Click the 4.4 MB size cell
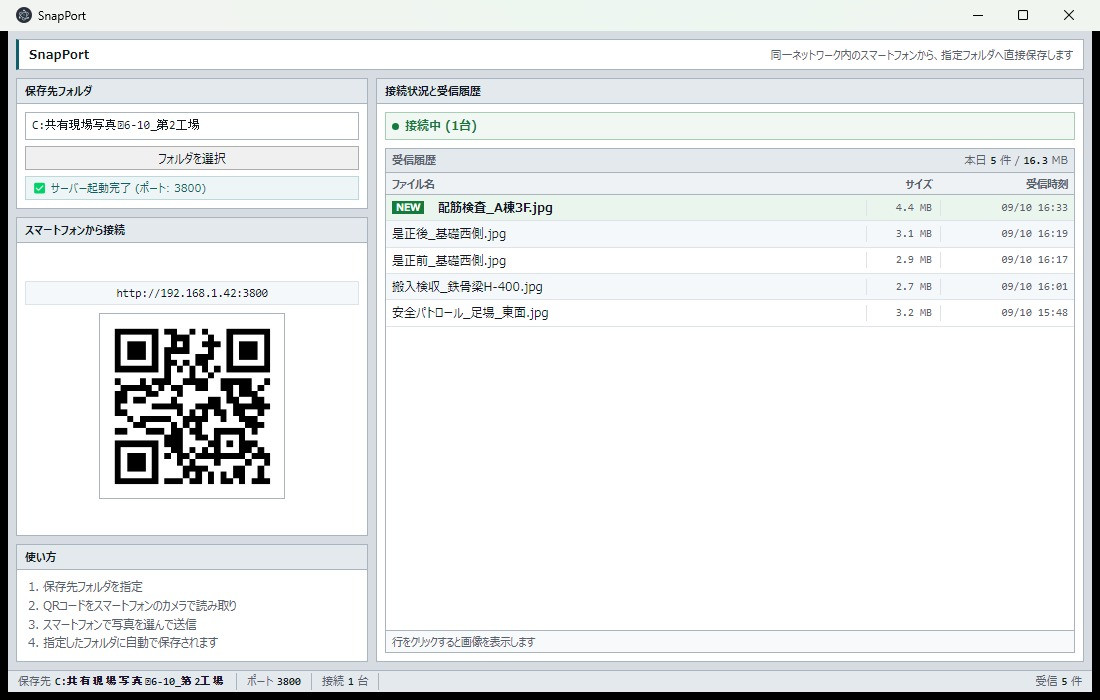This screenshot has height=700, width=1100. pos(913,208)
